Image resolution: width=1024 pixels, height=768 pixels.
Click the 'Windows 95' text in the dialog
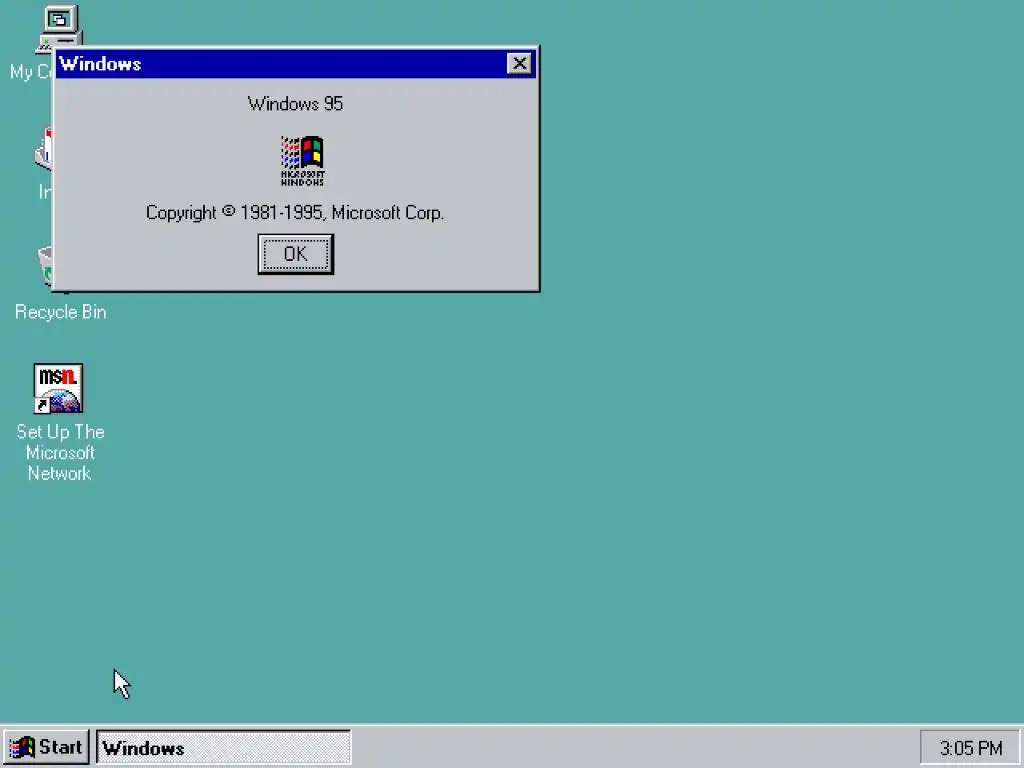[x=295, y=104]
